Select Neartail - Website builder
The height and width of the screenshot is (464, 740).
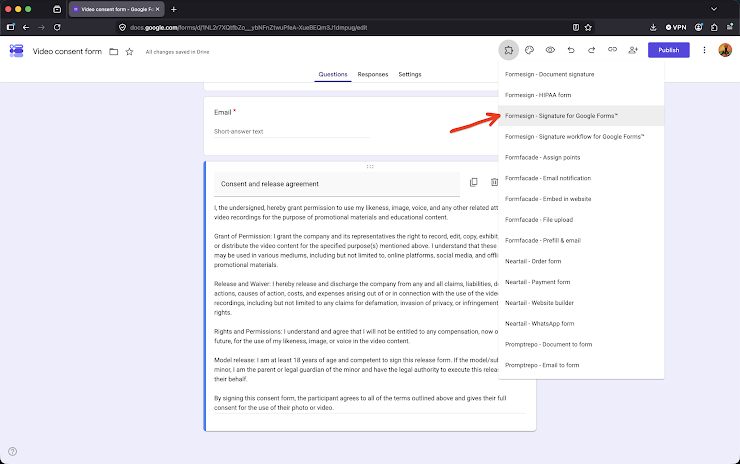point(581,303)
